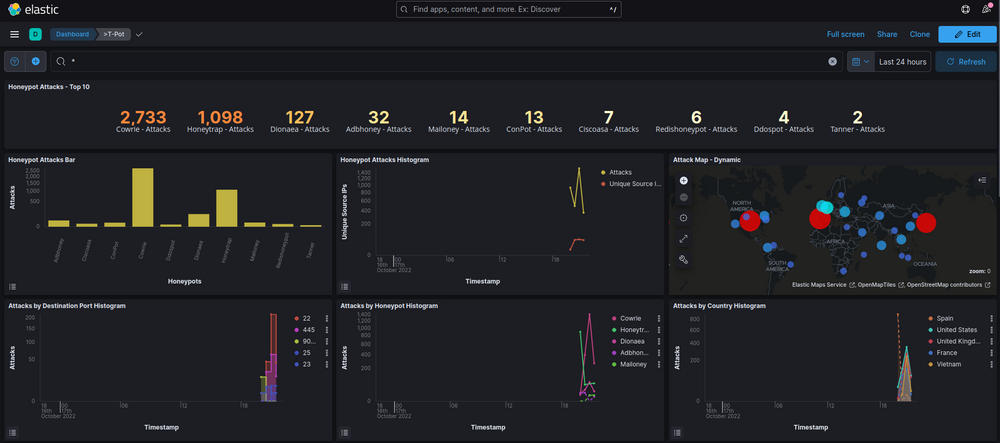The width and height of the screenshot is (1000, 443).
Task: Click the Attacks legend color dot
Action: pyautogui.click(x=603, y=173)
